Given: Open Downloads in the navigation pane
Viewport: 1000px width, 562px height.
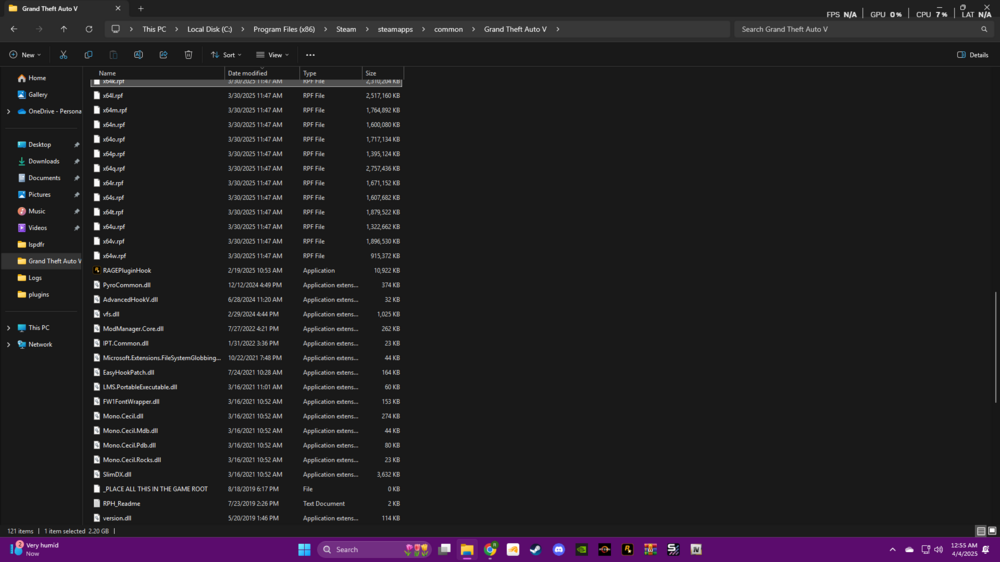Looking at the screenshot, I should pos(43,161).
